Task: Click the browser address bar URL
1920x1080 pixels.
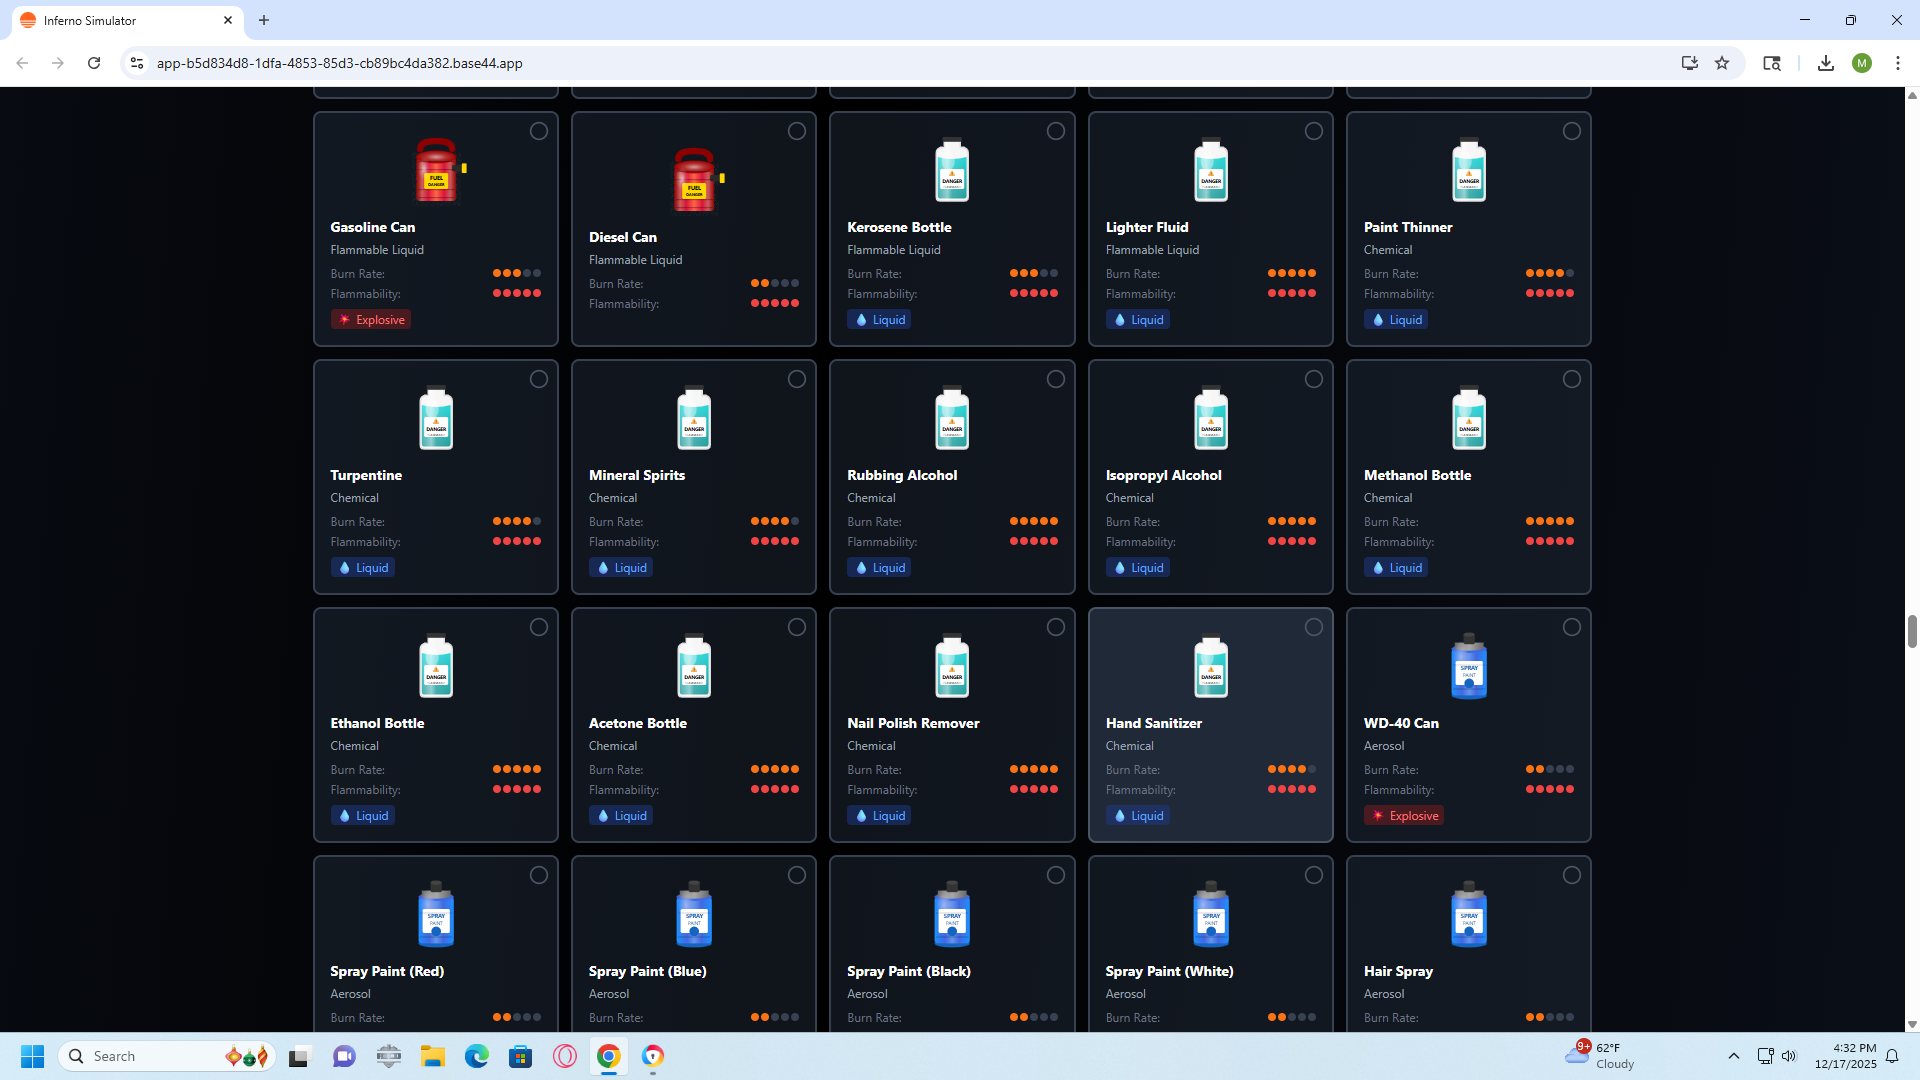Action: pos(340,63)
